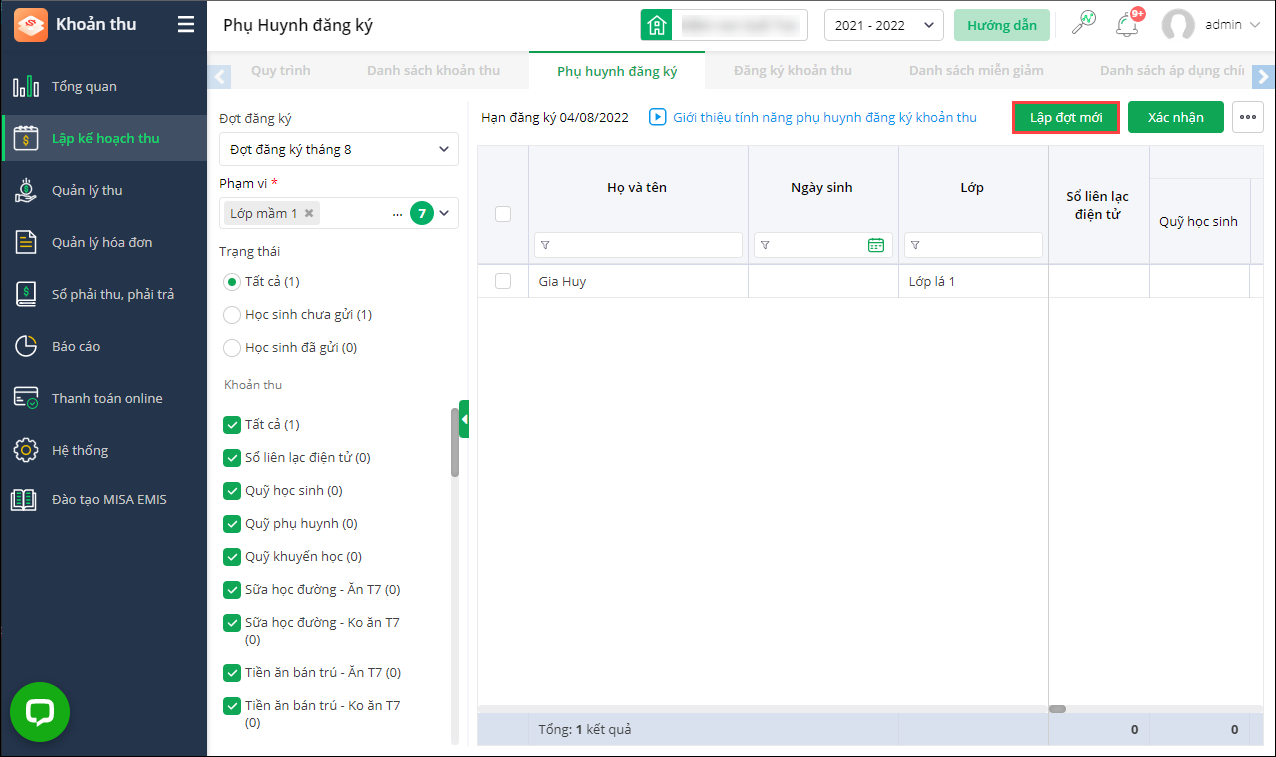Click the calendar icon in Ngày sinh filter
Viewport: 1276px width, 757px height.
pyautogui.click(x=876, y=245)
